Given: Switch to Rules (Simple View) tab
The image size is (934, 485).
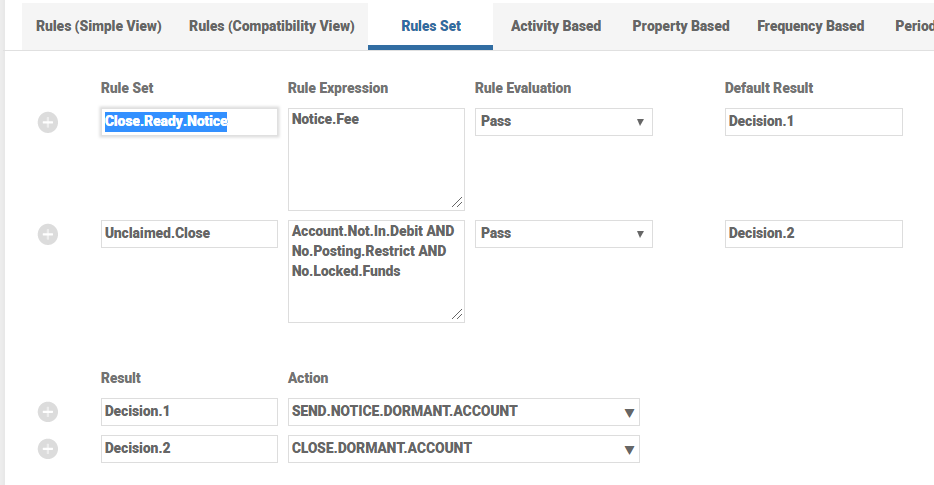Looking at the screenshot, I should (x=98, y=26).
